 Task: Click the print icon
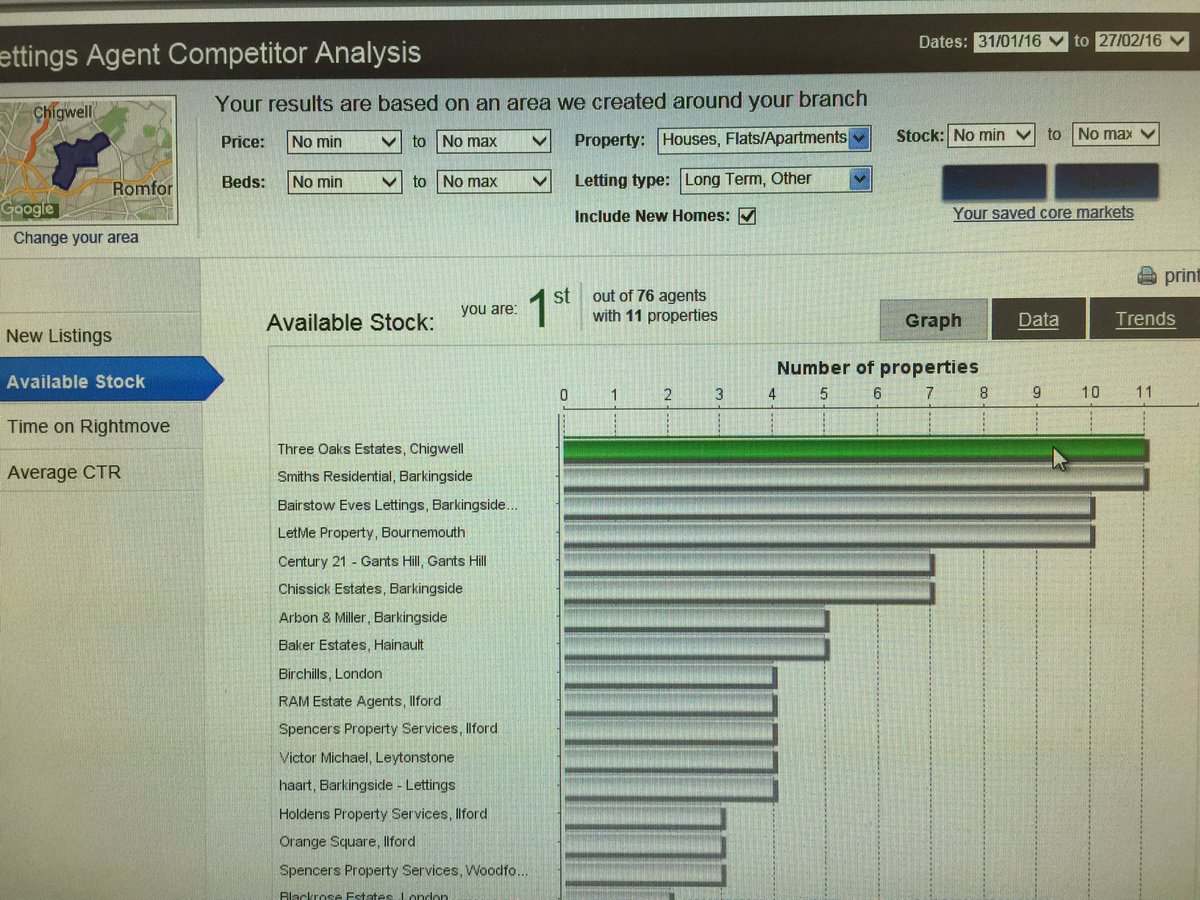pyautogui.click(x=1147, y=276)
